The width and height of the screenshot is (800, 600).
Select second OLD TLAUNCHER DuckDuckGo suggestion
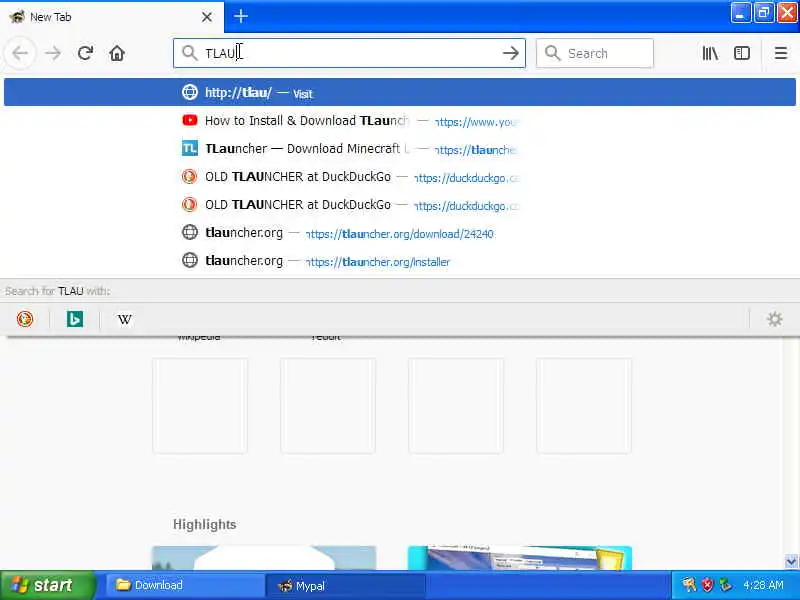pyautogui.click(x=399, y=205)
